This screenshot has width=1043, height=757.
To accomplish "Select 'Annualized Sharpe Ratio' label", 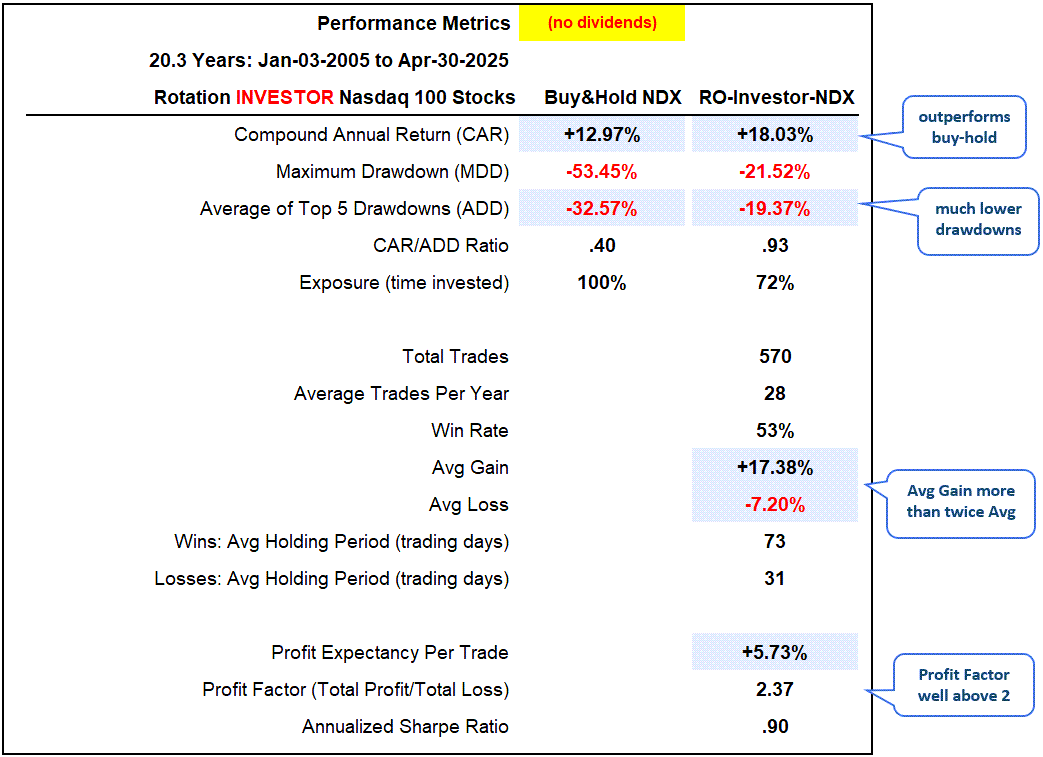I will 405,727.
